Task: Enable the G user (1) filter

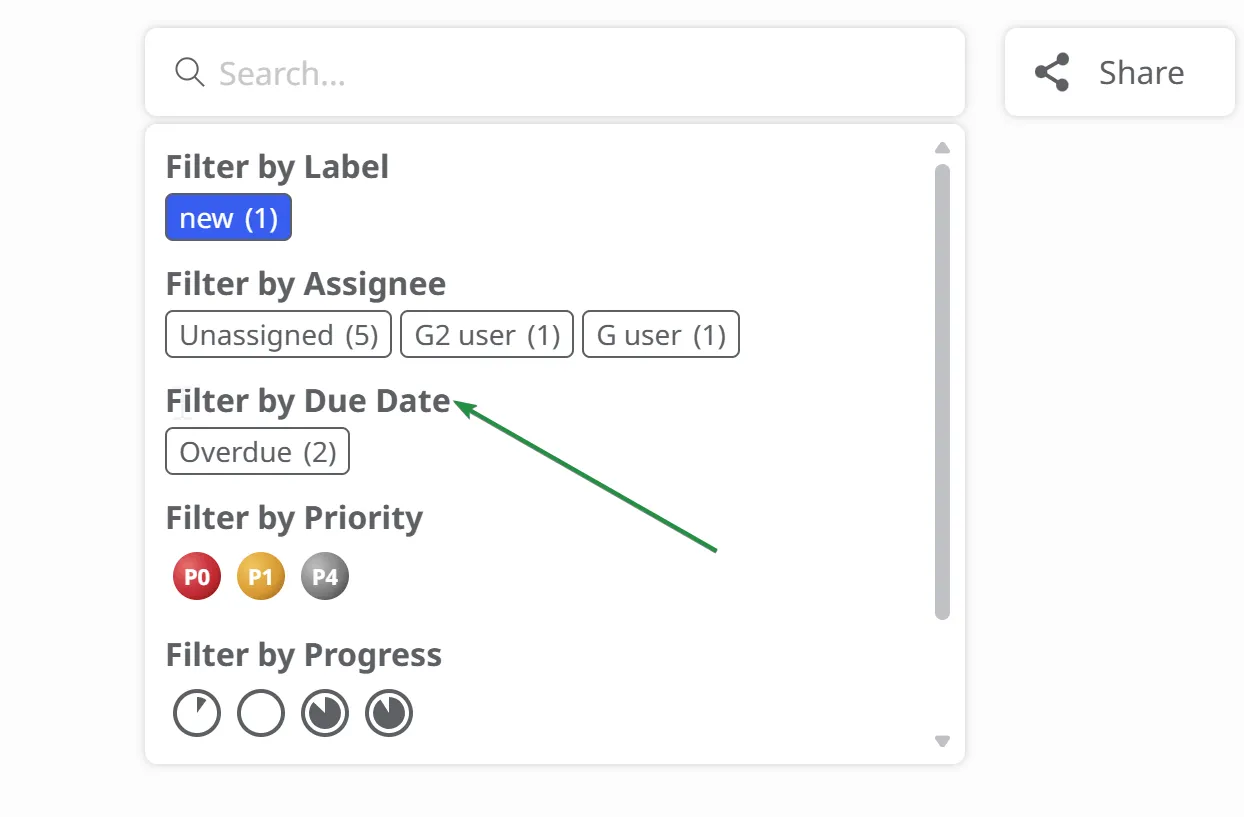Action: pyautogui.click(x=661, y=335)
